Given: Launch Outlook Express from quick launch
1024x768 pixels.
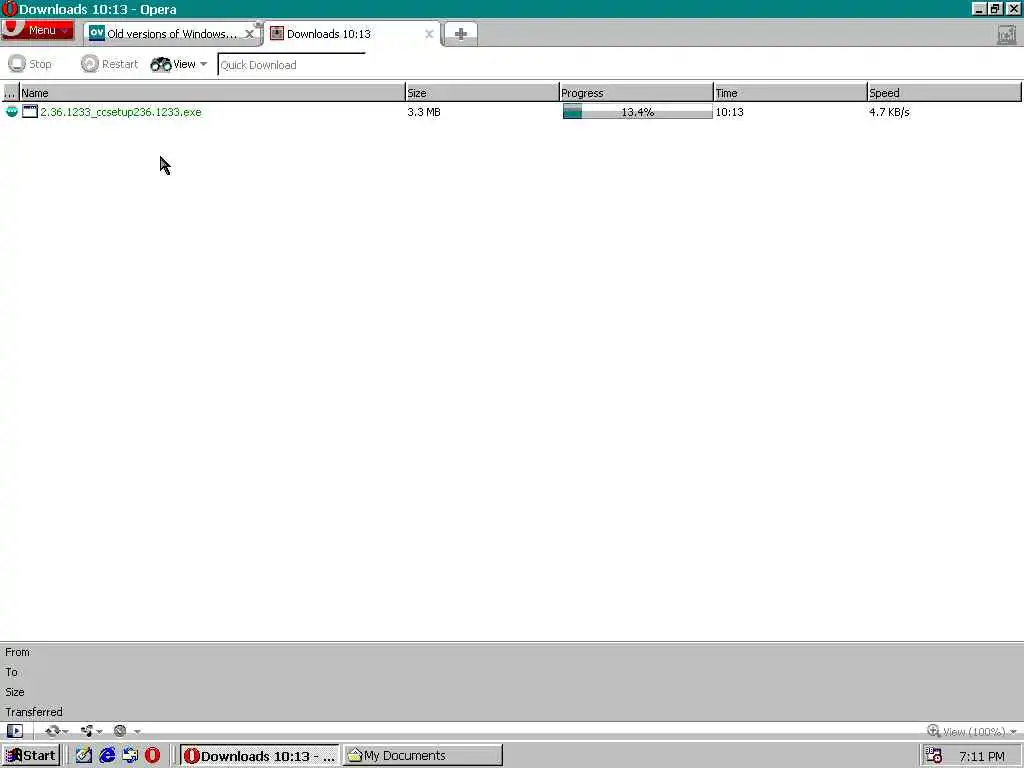Looking at the screenshot, I should pos(130,756).
